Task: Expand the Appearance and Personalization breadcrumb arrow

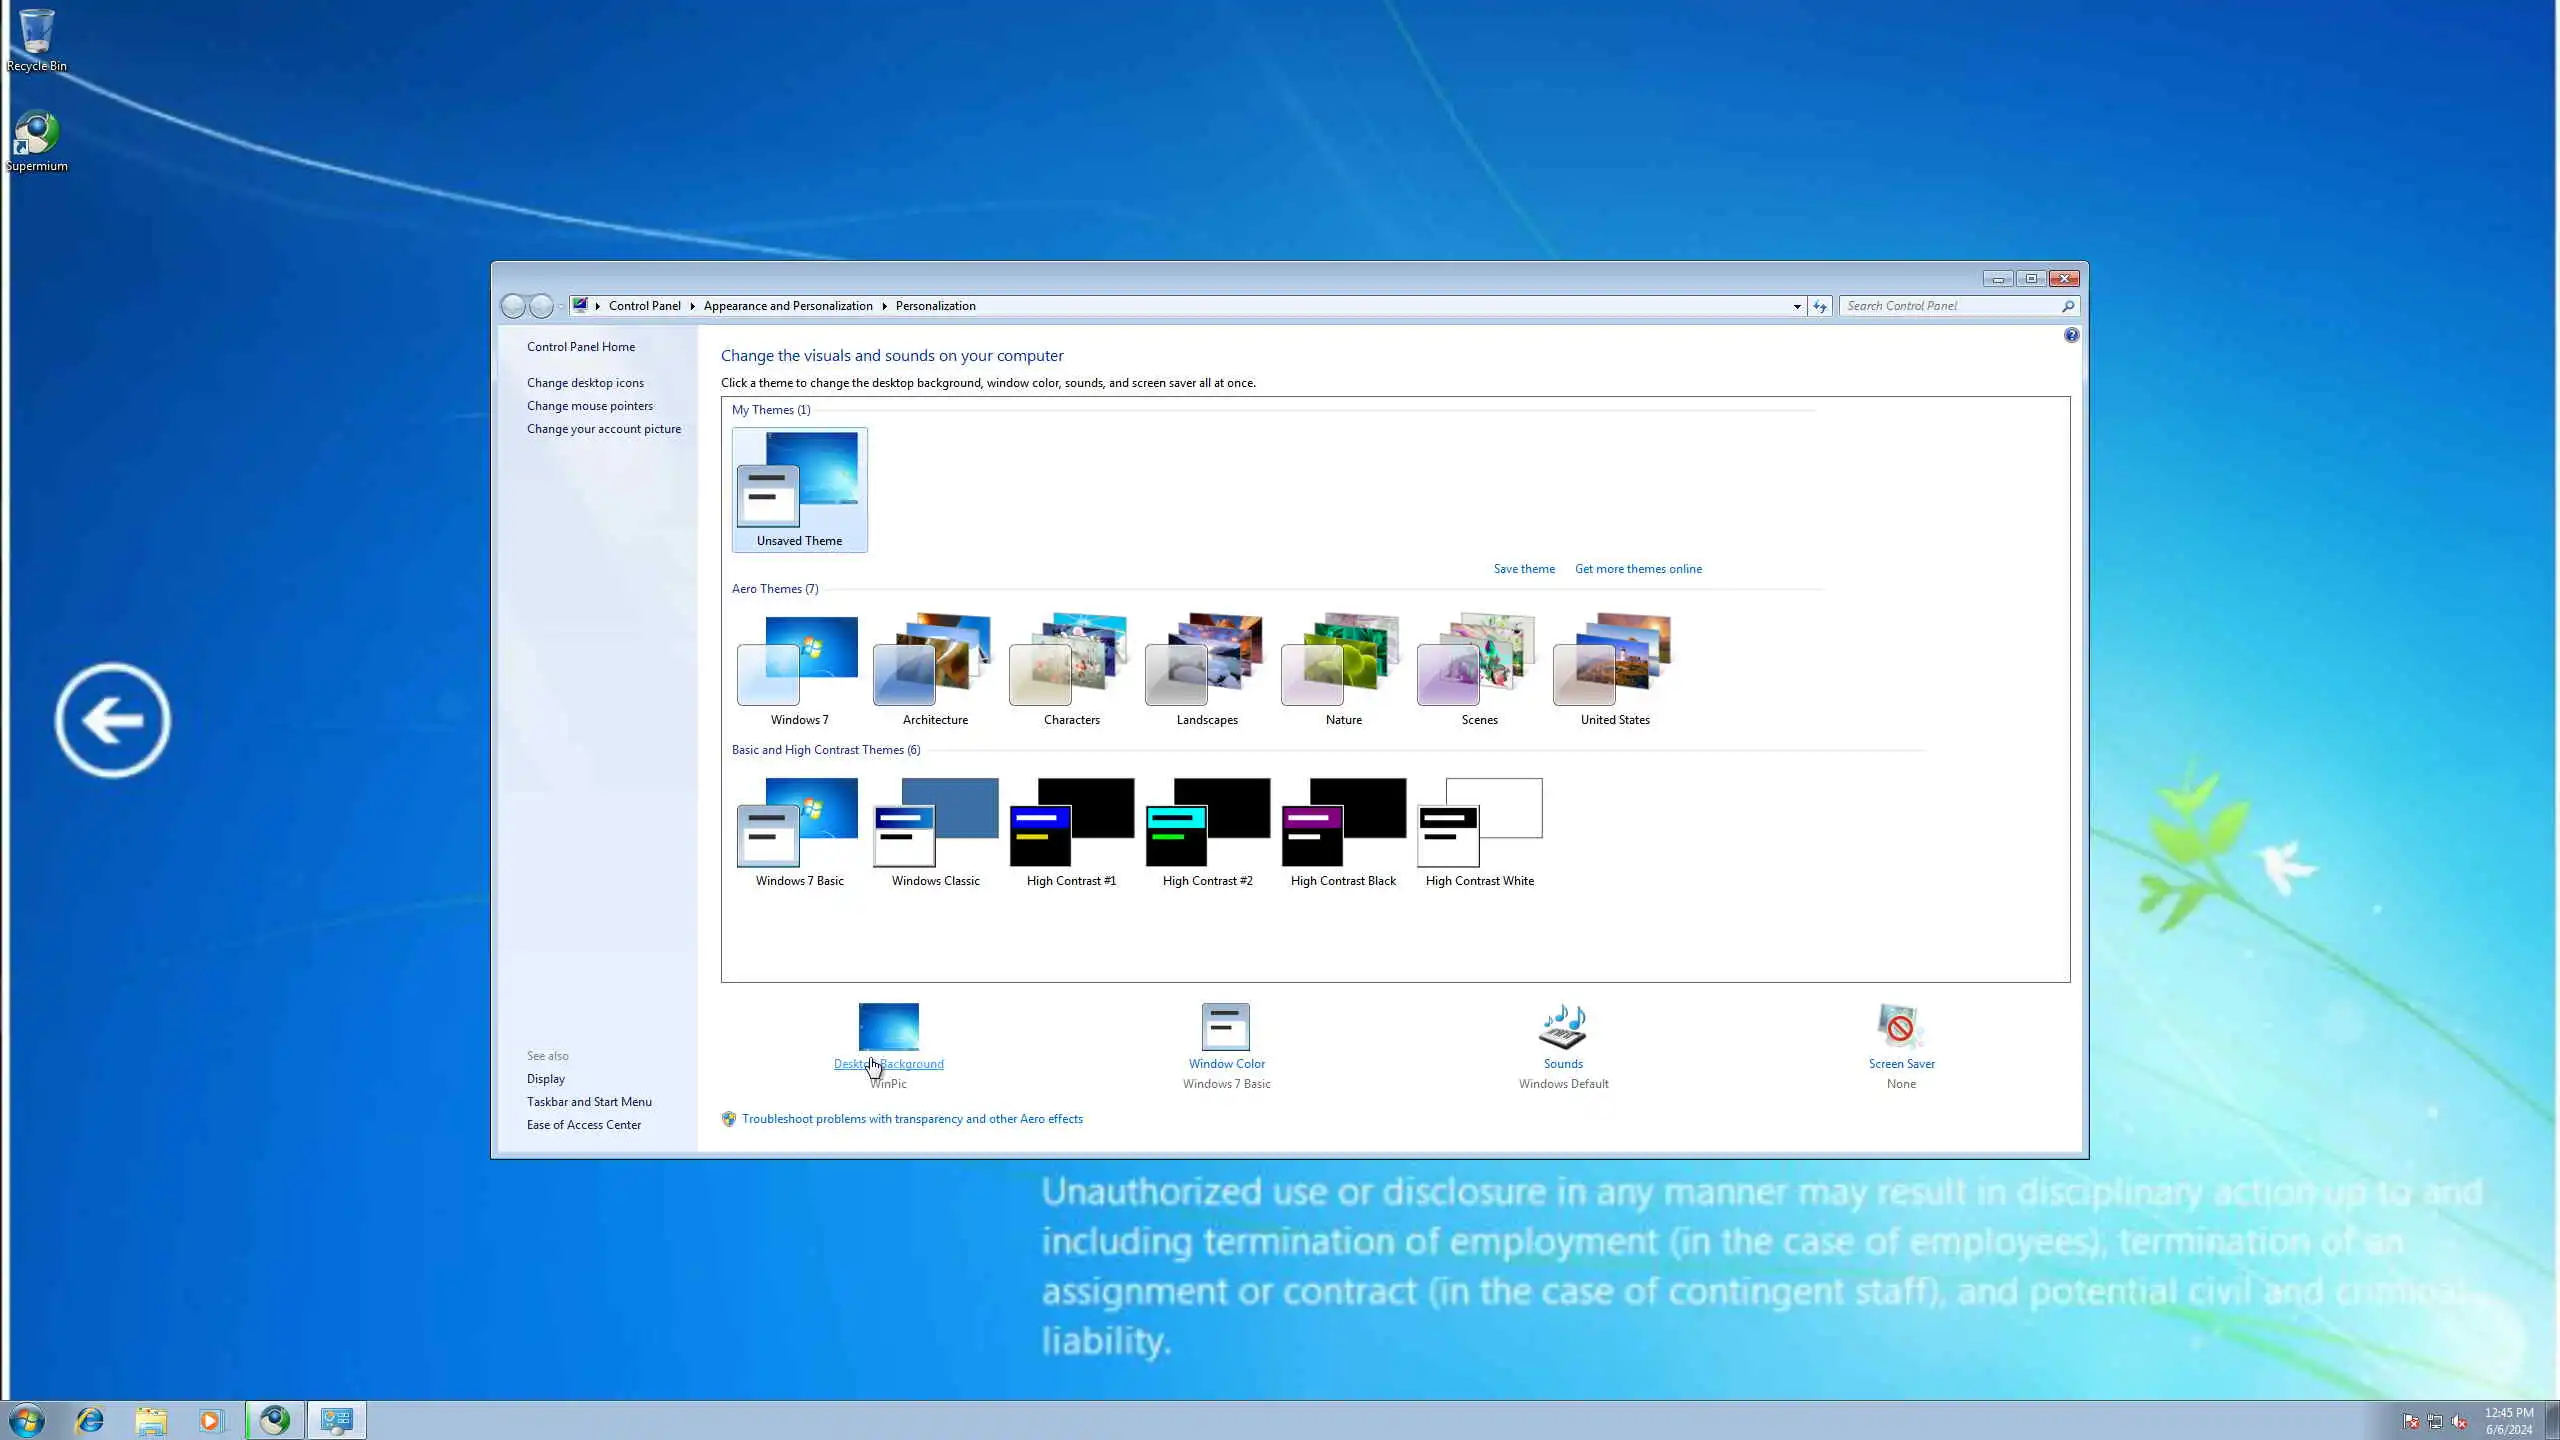Action: click(x=884, y=307)
